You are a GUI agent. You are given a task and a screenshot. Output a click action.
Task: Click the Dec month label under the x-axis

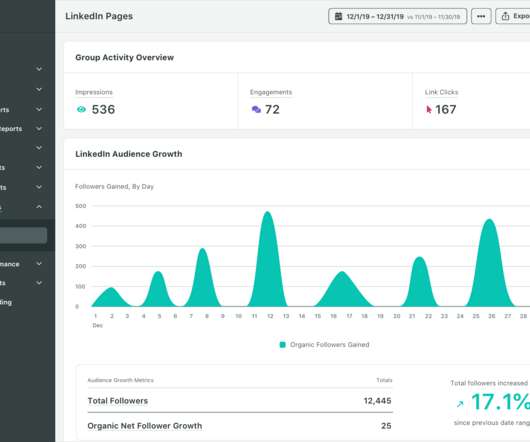tap(97, 325)
